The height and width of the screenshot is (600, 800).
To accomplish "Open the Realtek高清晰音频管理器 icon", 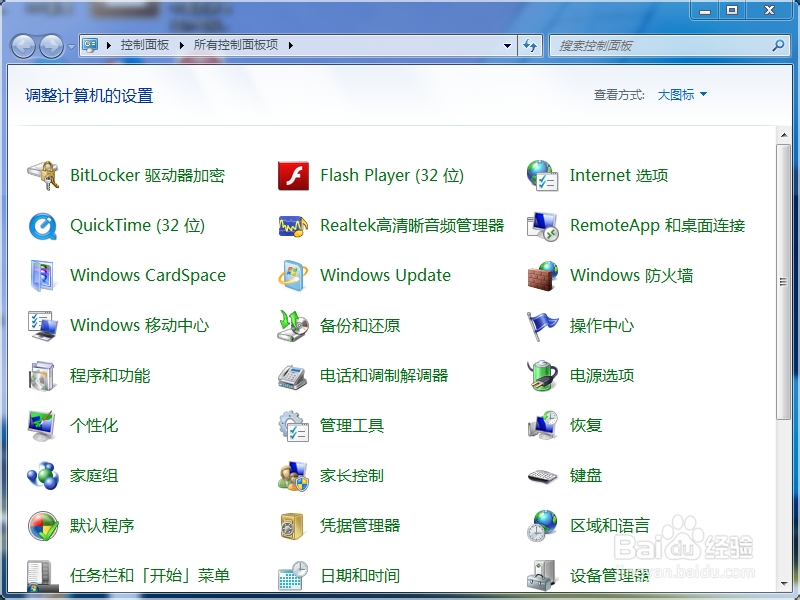I will [293, 226].
